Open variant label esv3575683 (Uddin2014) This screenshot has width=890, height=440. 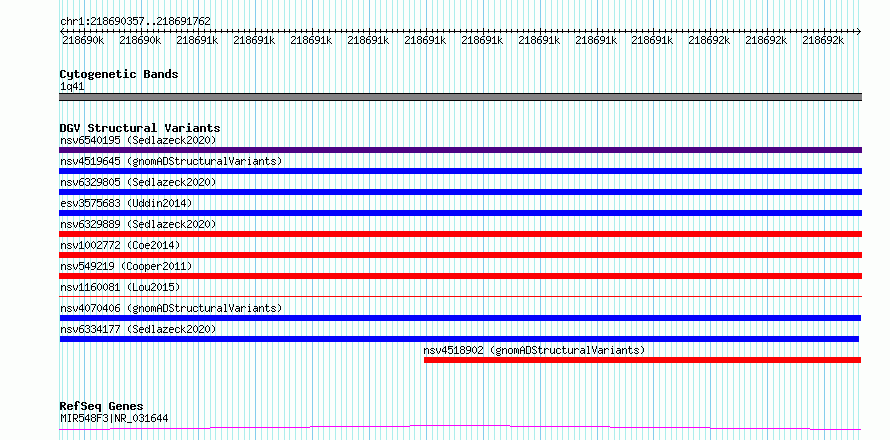pos(126,203)
